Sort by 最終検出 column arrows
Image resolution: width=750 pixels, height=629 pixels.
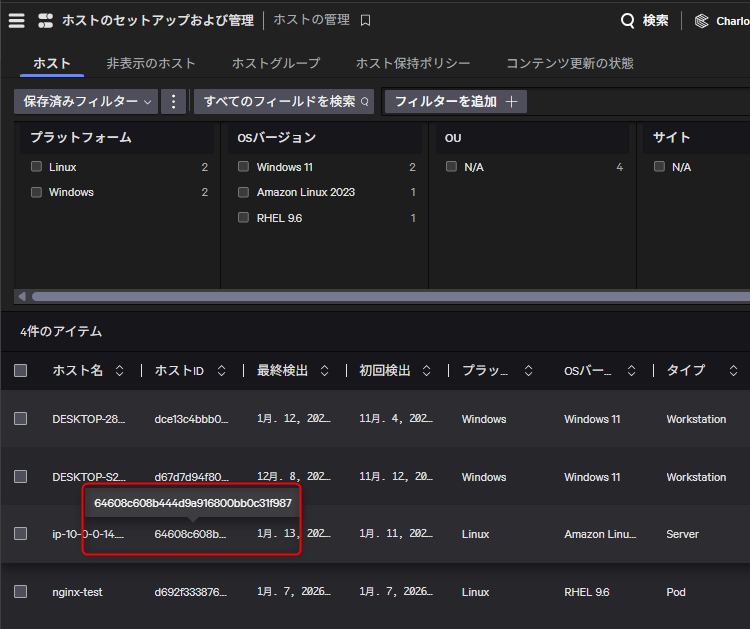[324, 371]
